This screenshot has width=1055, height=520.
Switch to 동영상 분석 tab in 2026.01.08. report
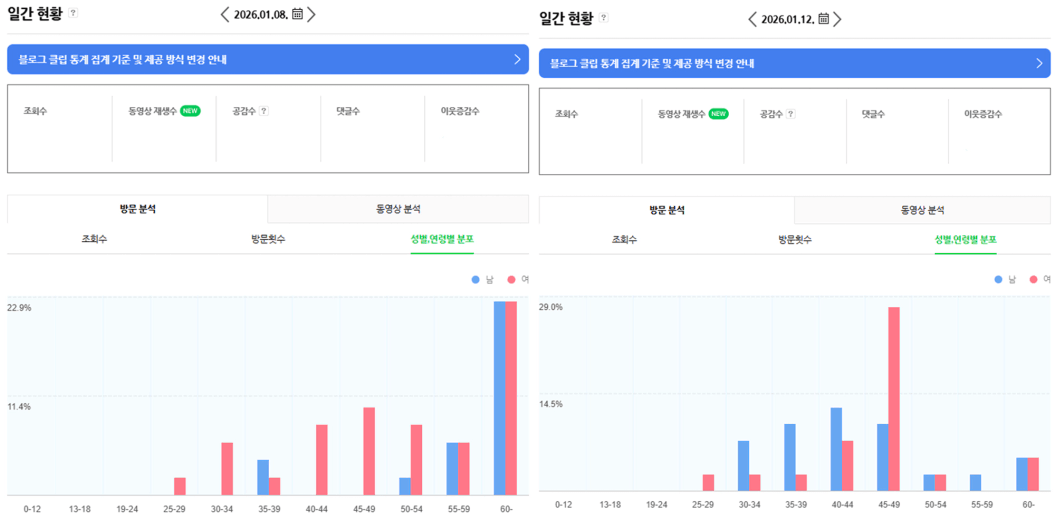pos(398,209)
